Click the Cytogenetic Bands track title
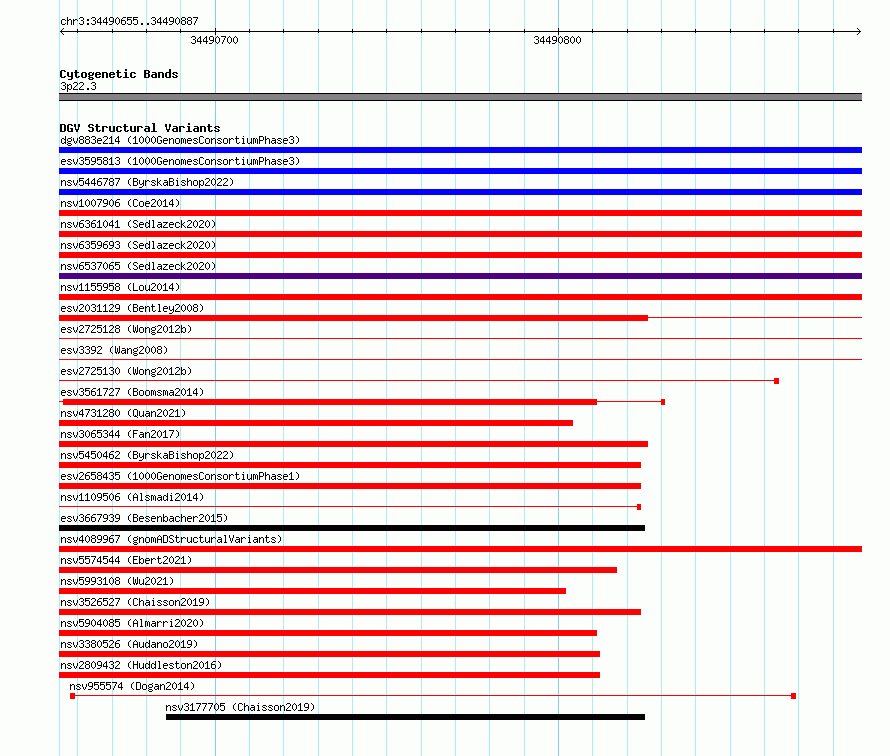The width and height of the screenshot is (890, 756). (119, 74)
